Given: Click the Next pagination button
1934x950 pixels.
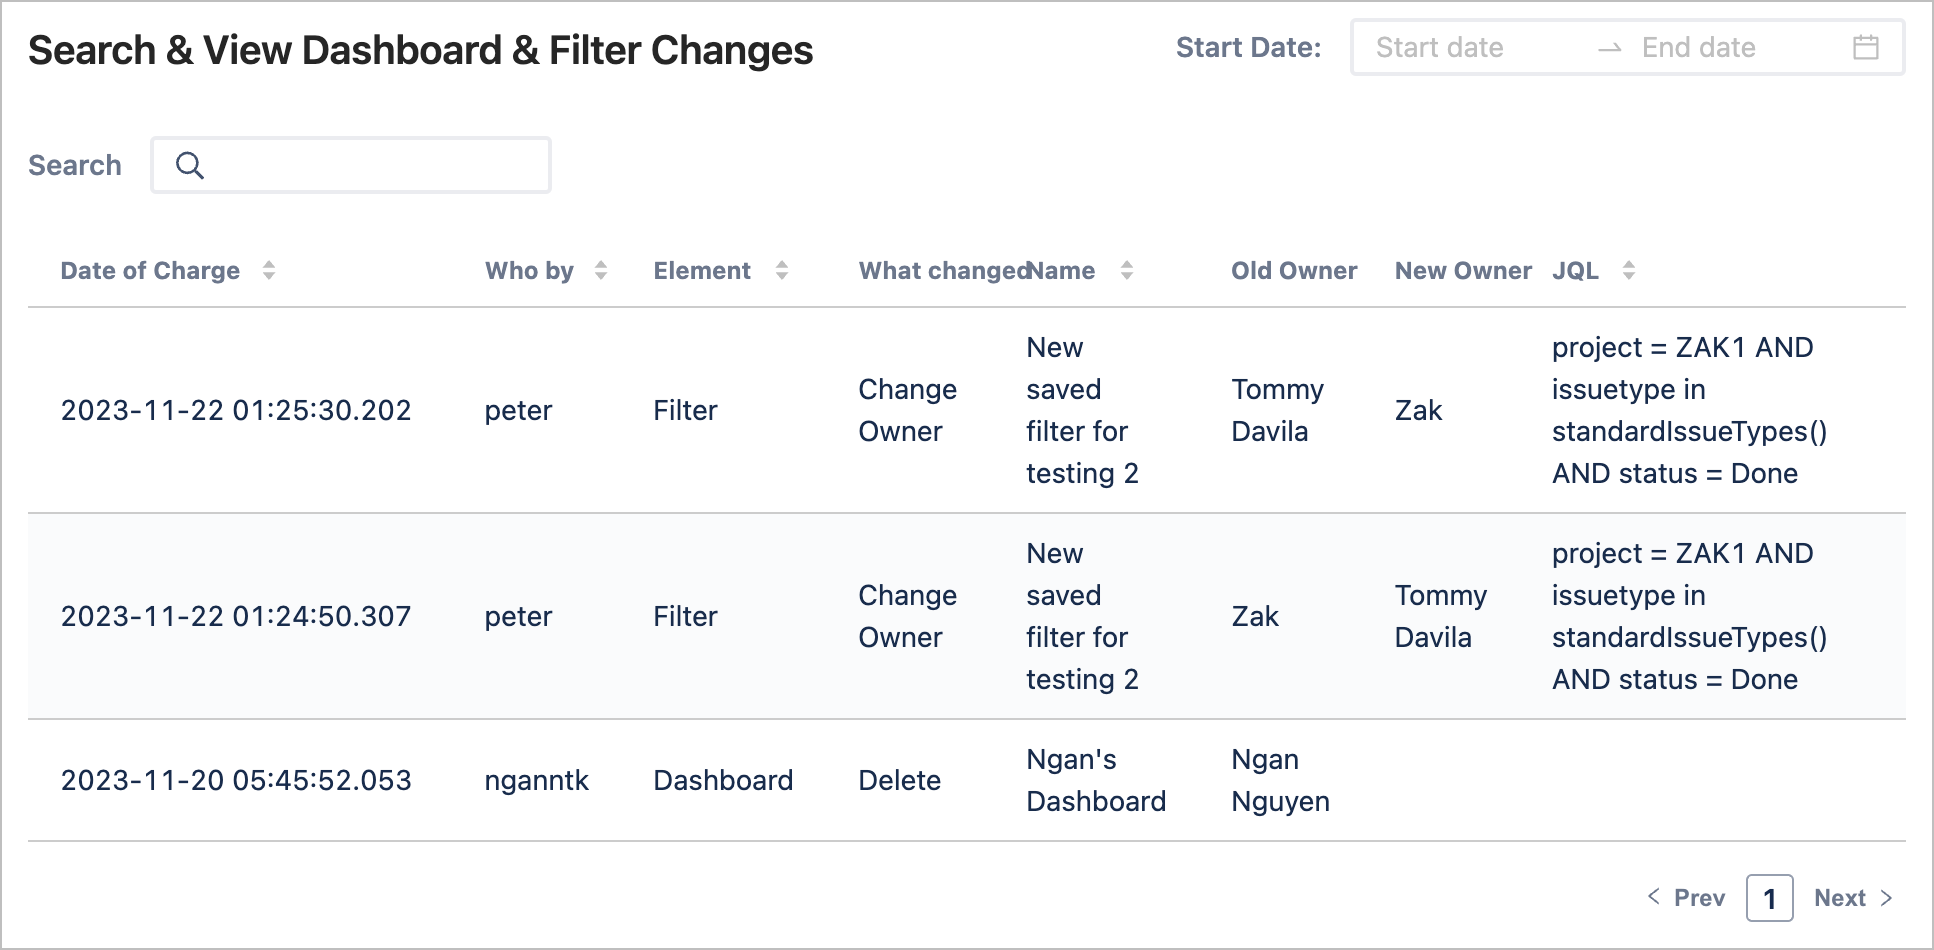Looking at the screenshot, I should (x=1853, y=898).
